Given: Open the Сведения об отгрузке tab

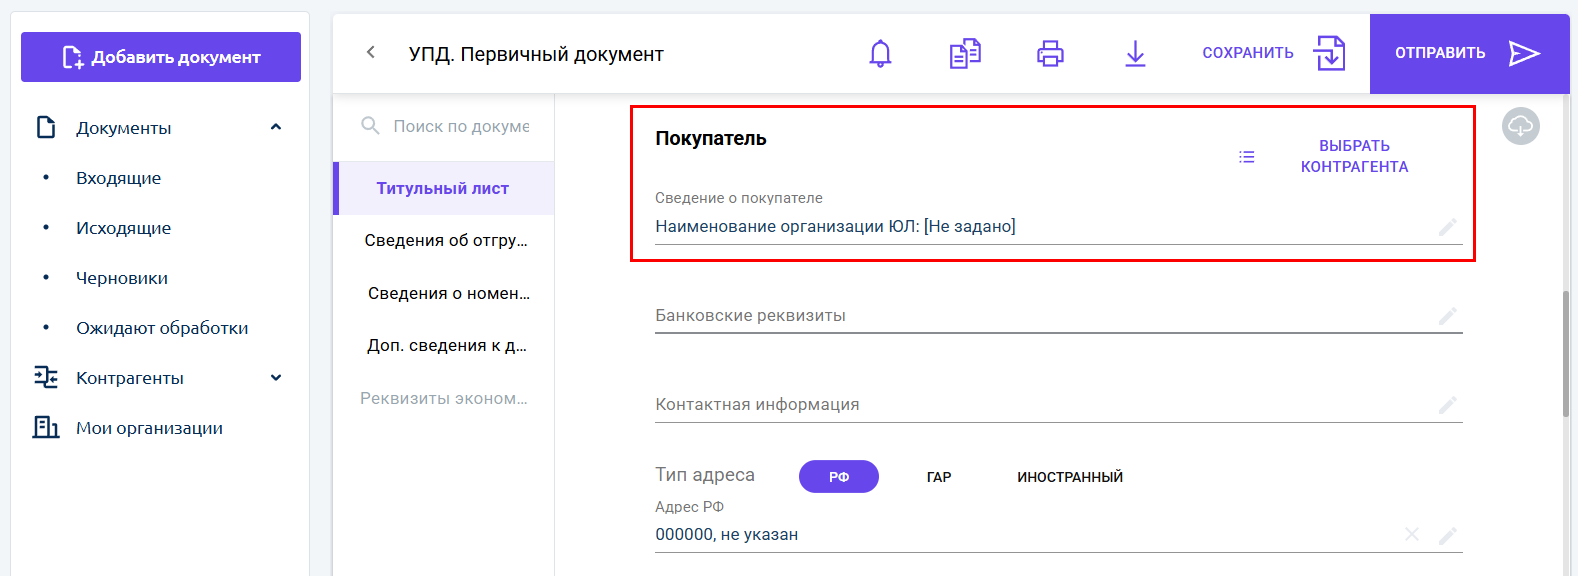Looking at the screenshot, I should click(445, 240).
